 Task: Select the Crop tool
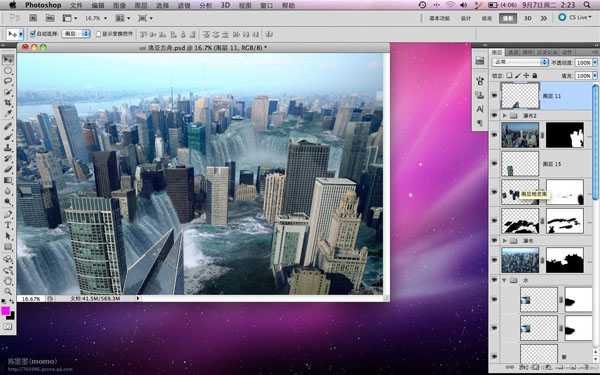[x=8, y=103]
